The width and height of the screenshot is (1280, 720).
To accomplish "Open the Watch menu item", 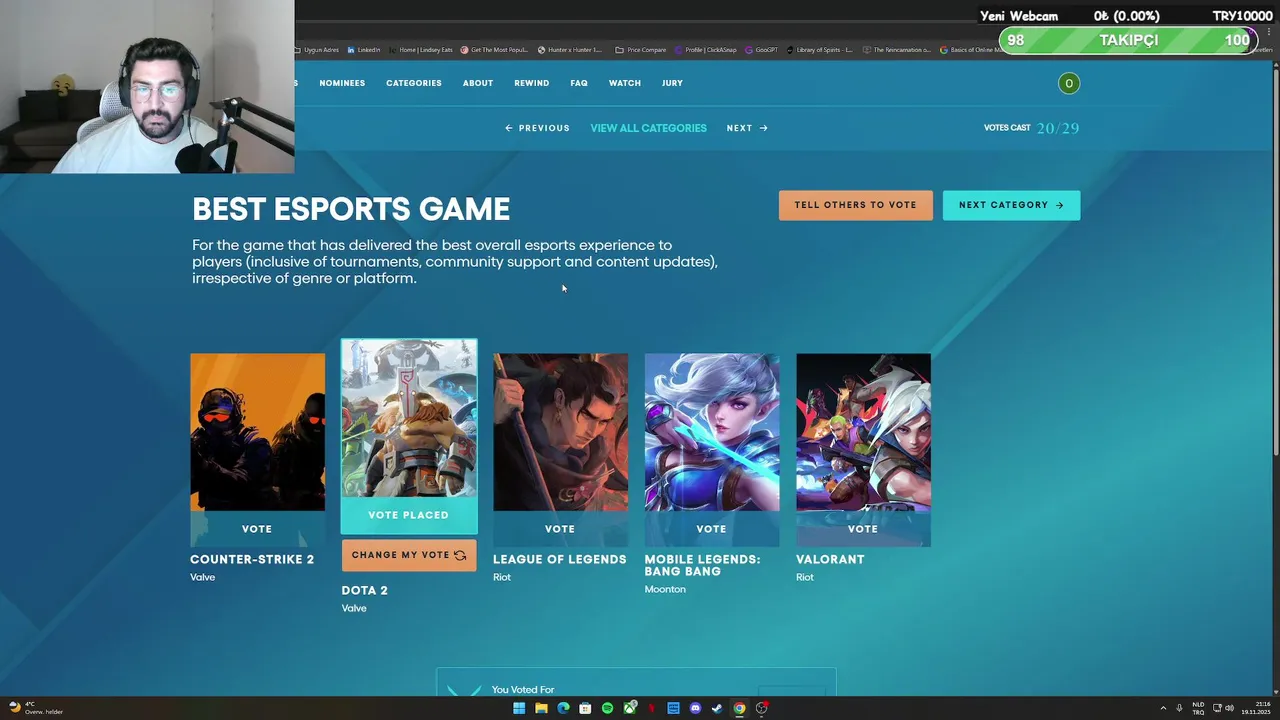I will (625, 83).
